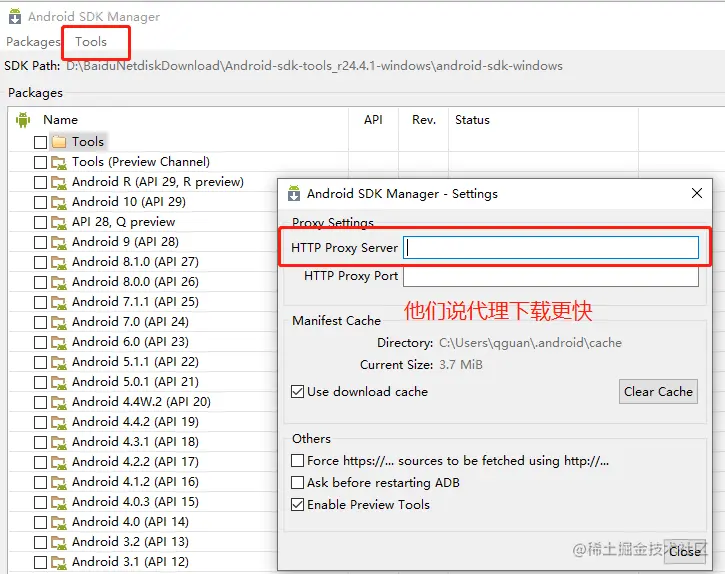Check the API 28, Q preview checkbox
The width and height of the screenshot is (725, 574).
[x=40, y=222]
